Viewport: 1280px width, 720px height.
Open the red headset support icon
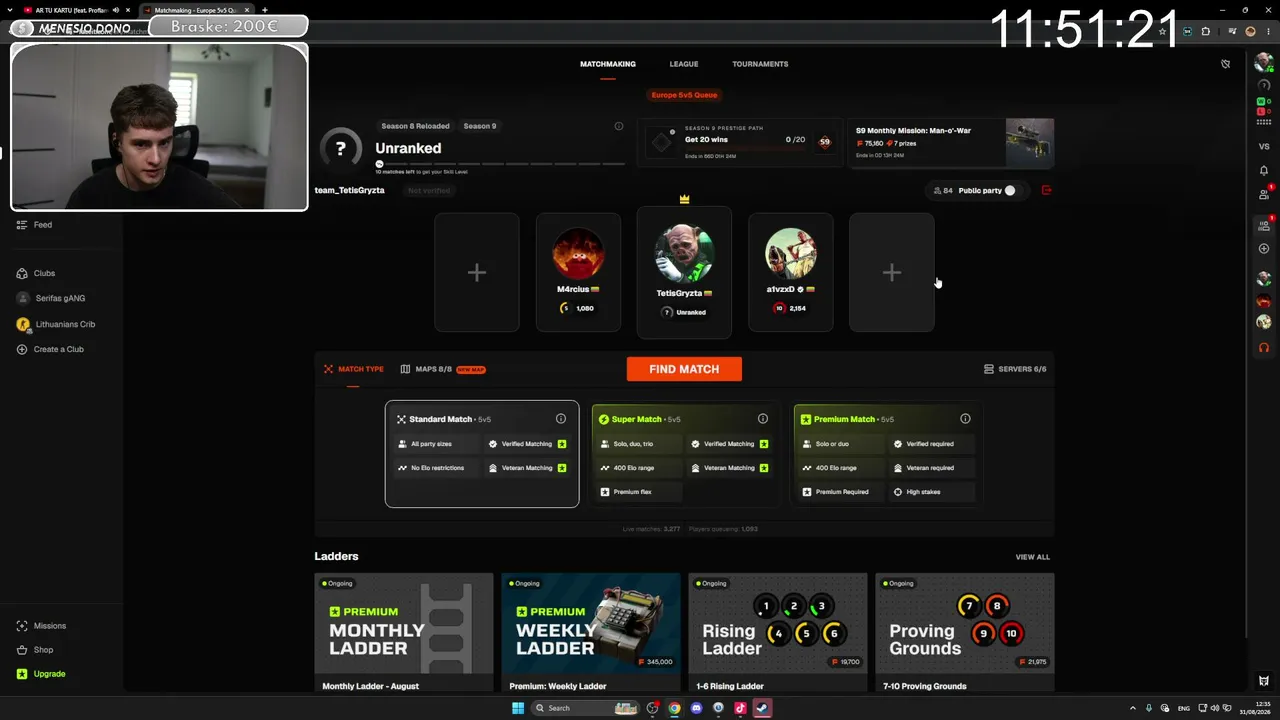1264,347
